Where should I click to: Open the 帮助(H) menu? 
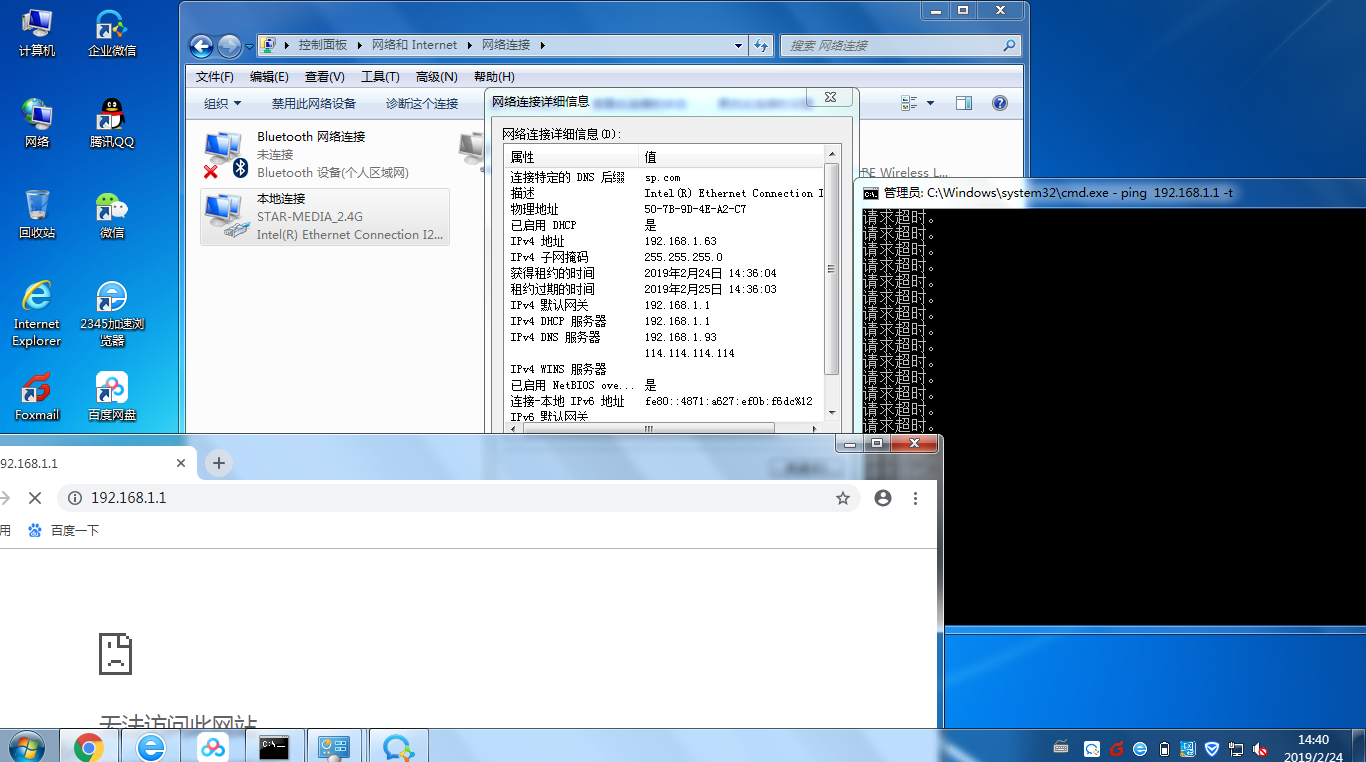click(494, 77)
